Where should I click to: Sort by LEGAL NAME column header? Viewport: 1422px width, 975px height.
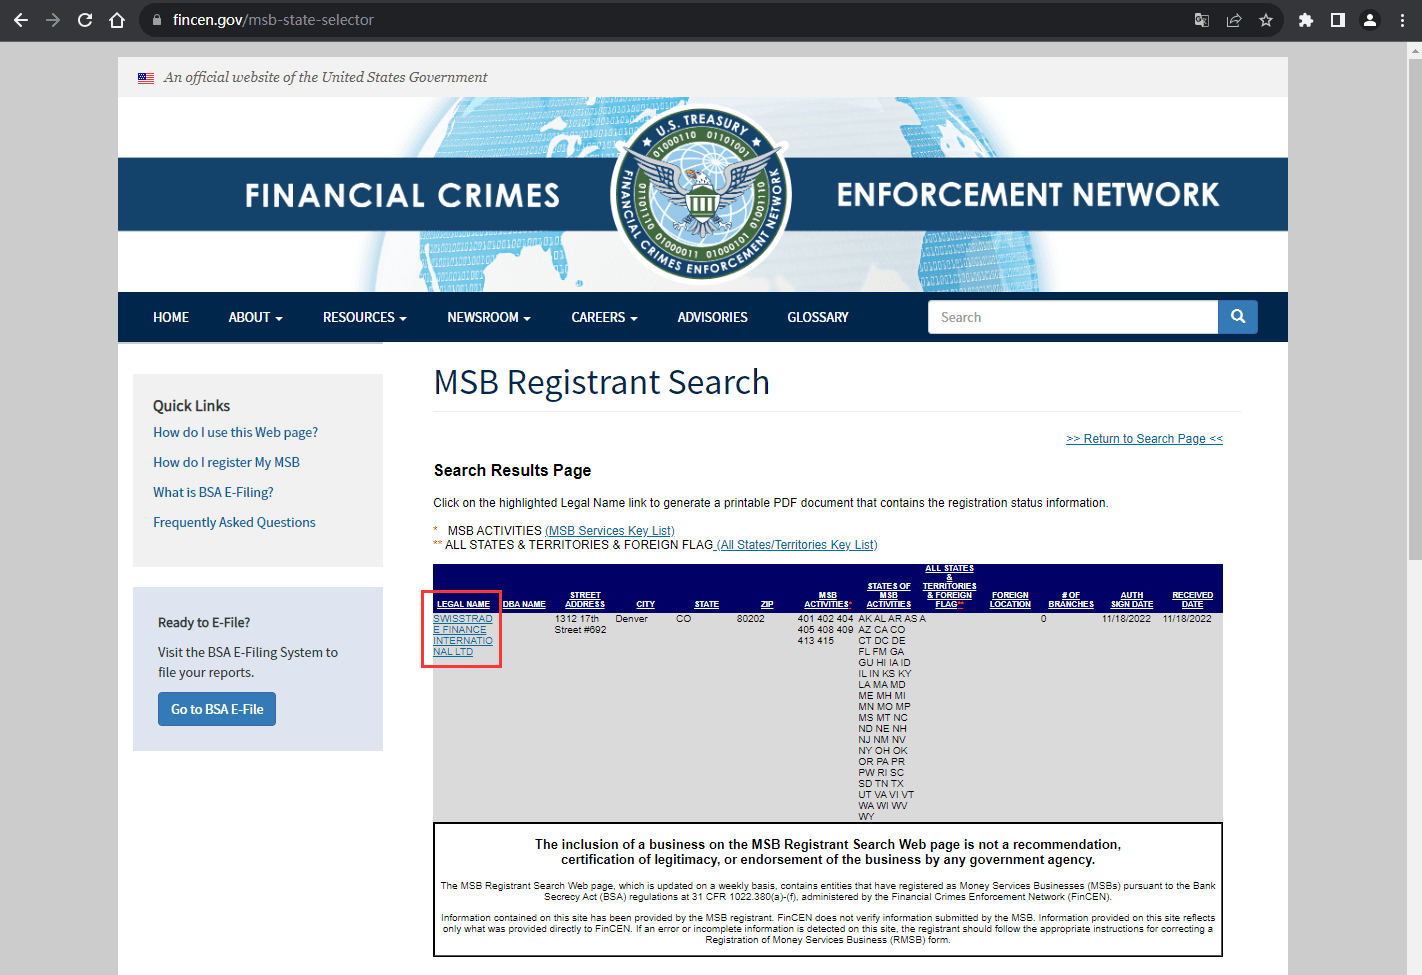coord(463,604)
